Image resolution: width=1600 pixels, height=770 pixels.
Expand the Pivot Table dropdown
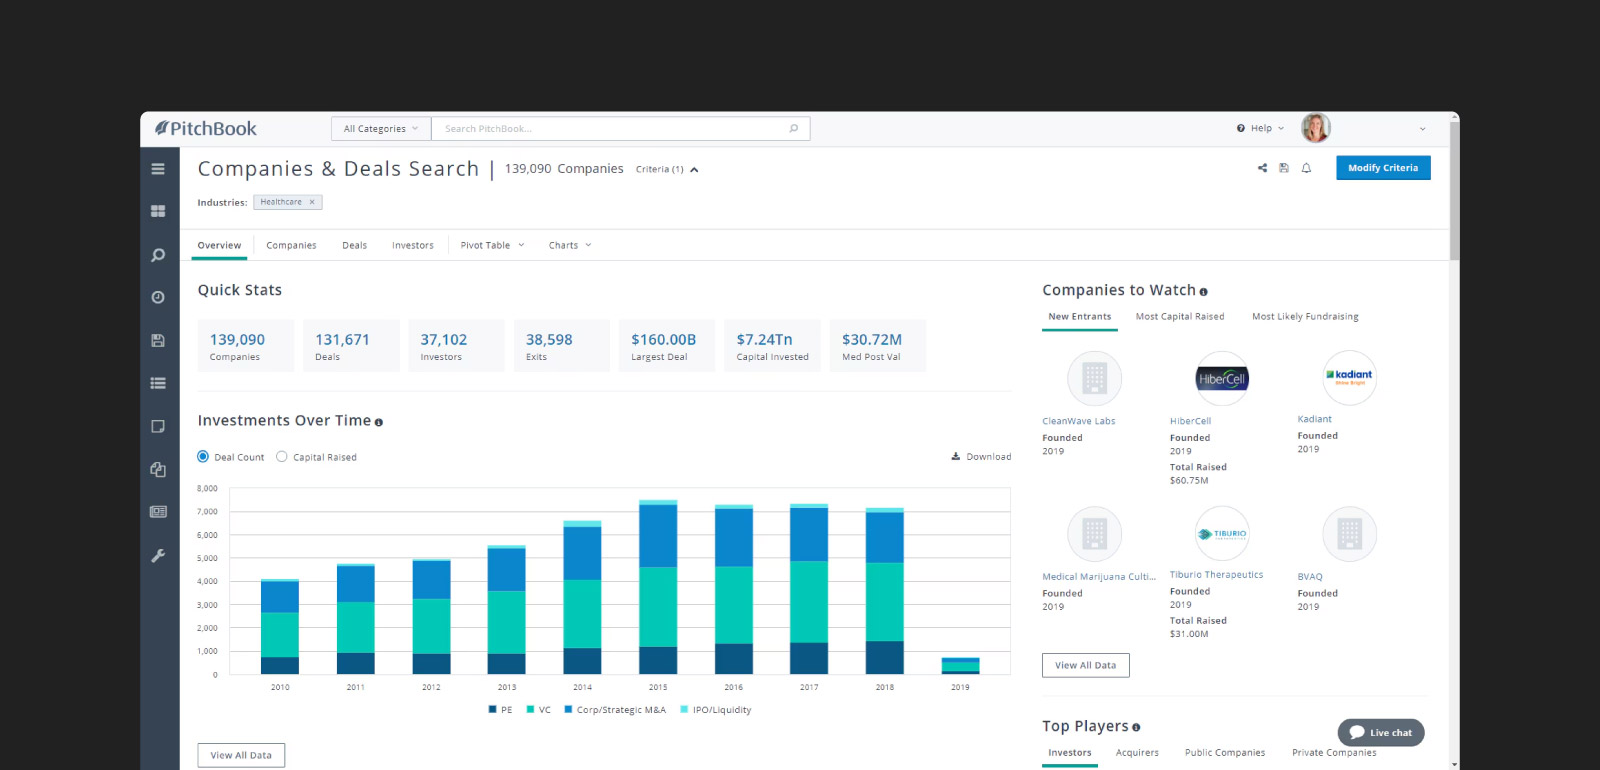[x=492, y=246]
